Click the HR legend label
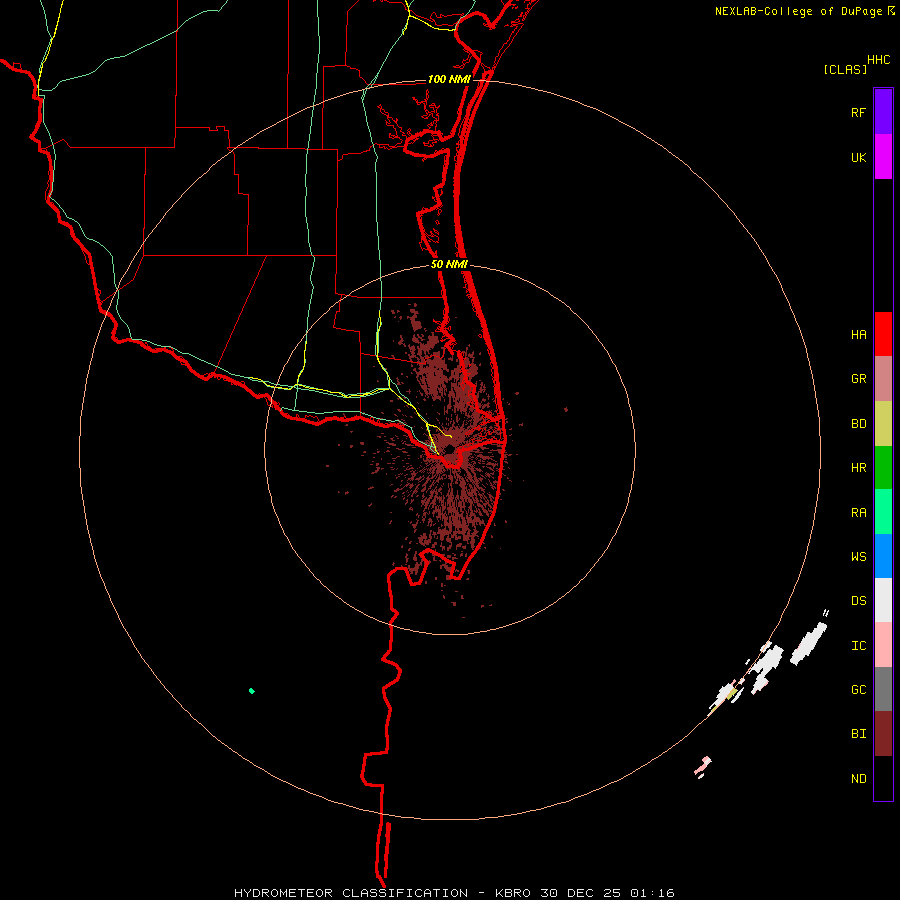Image resolution: width=900 pixels, height=900 pixels. [x=858, y=468]
